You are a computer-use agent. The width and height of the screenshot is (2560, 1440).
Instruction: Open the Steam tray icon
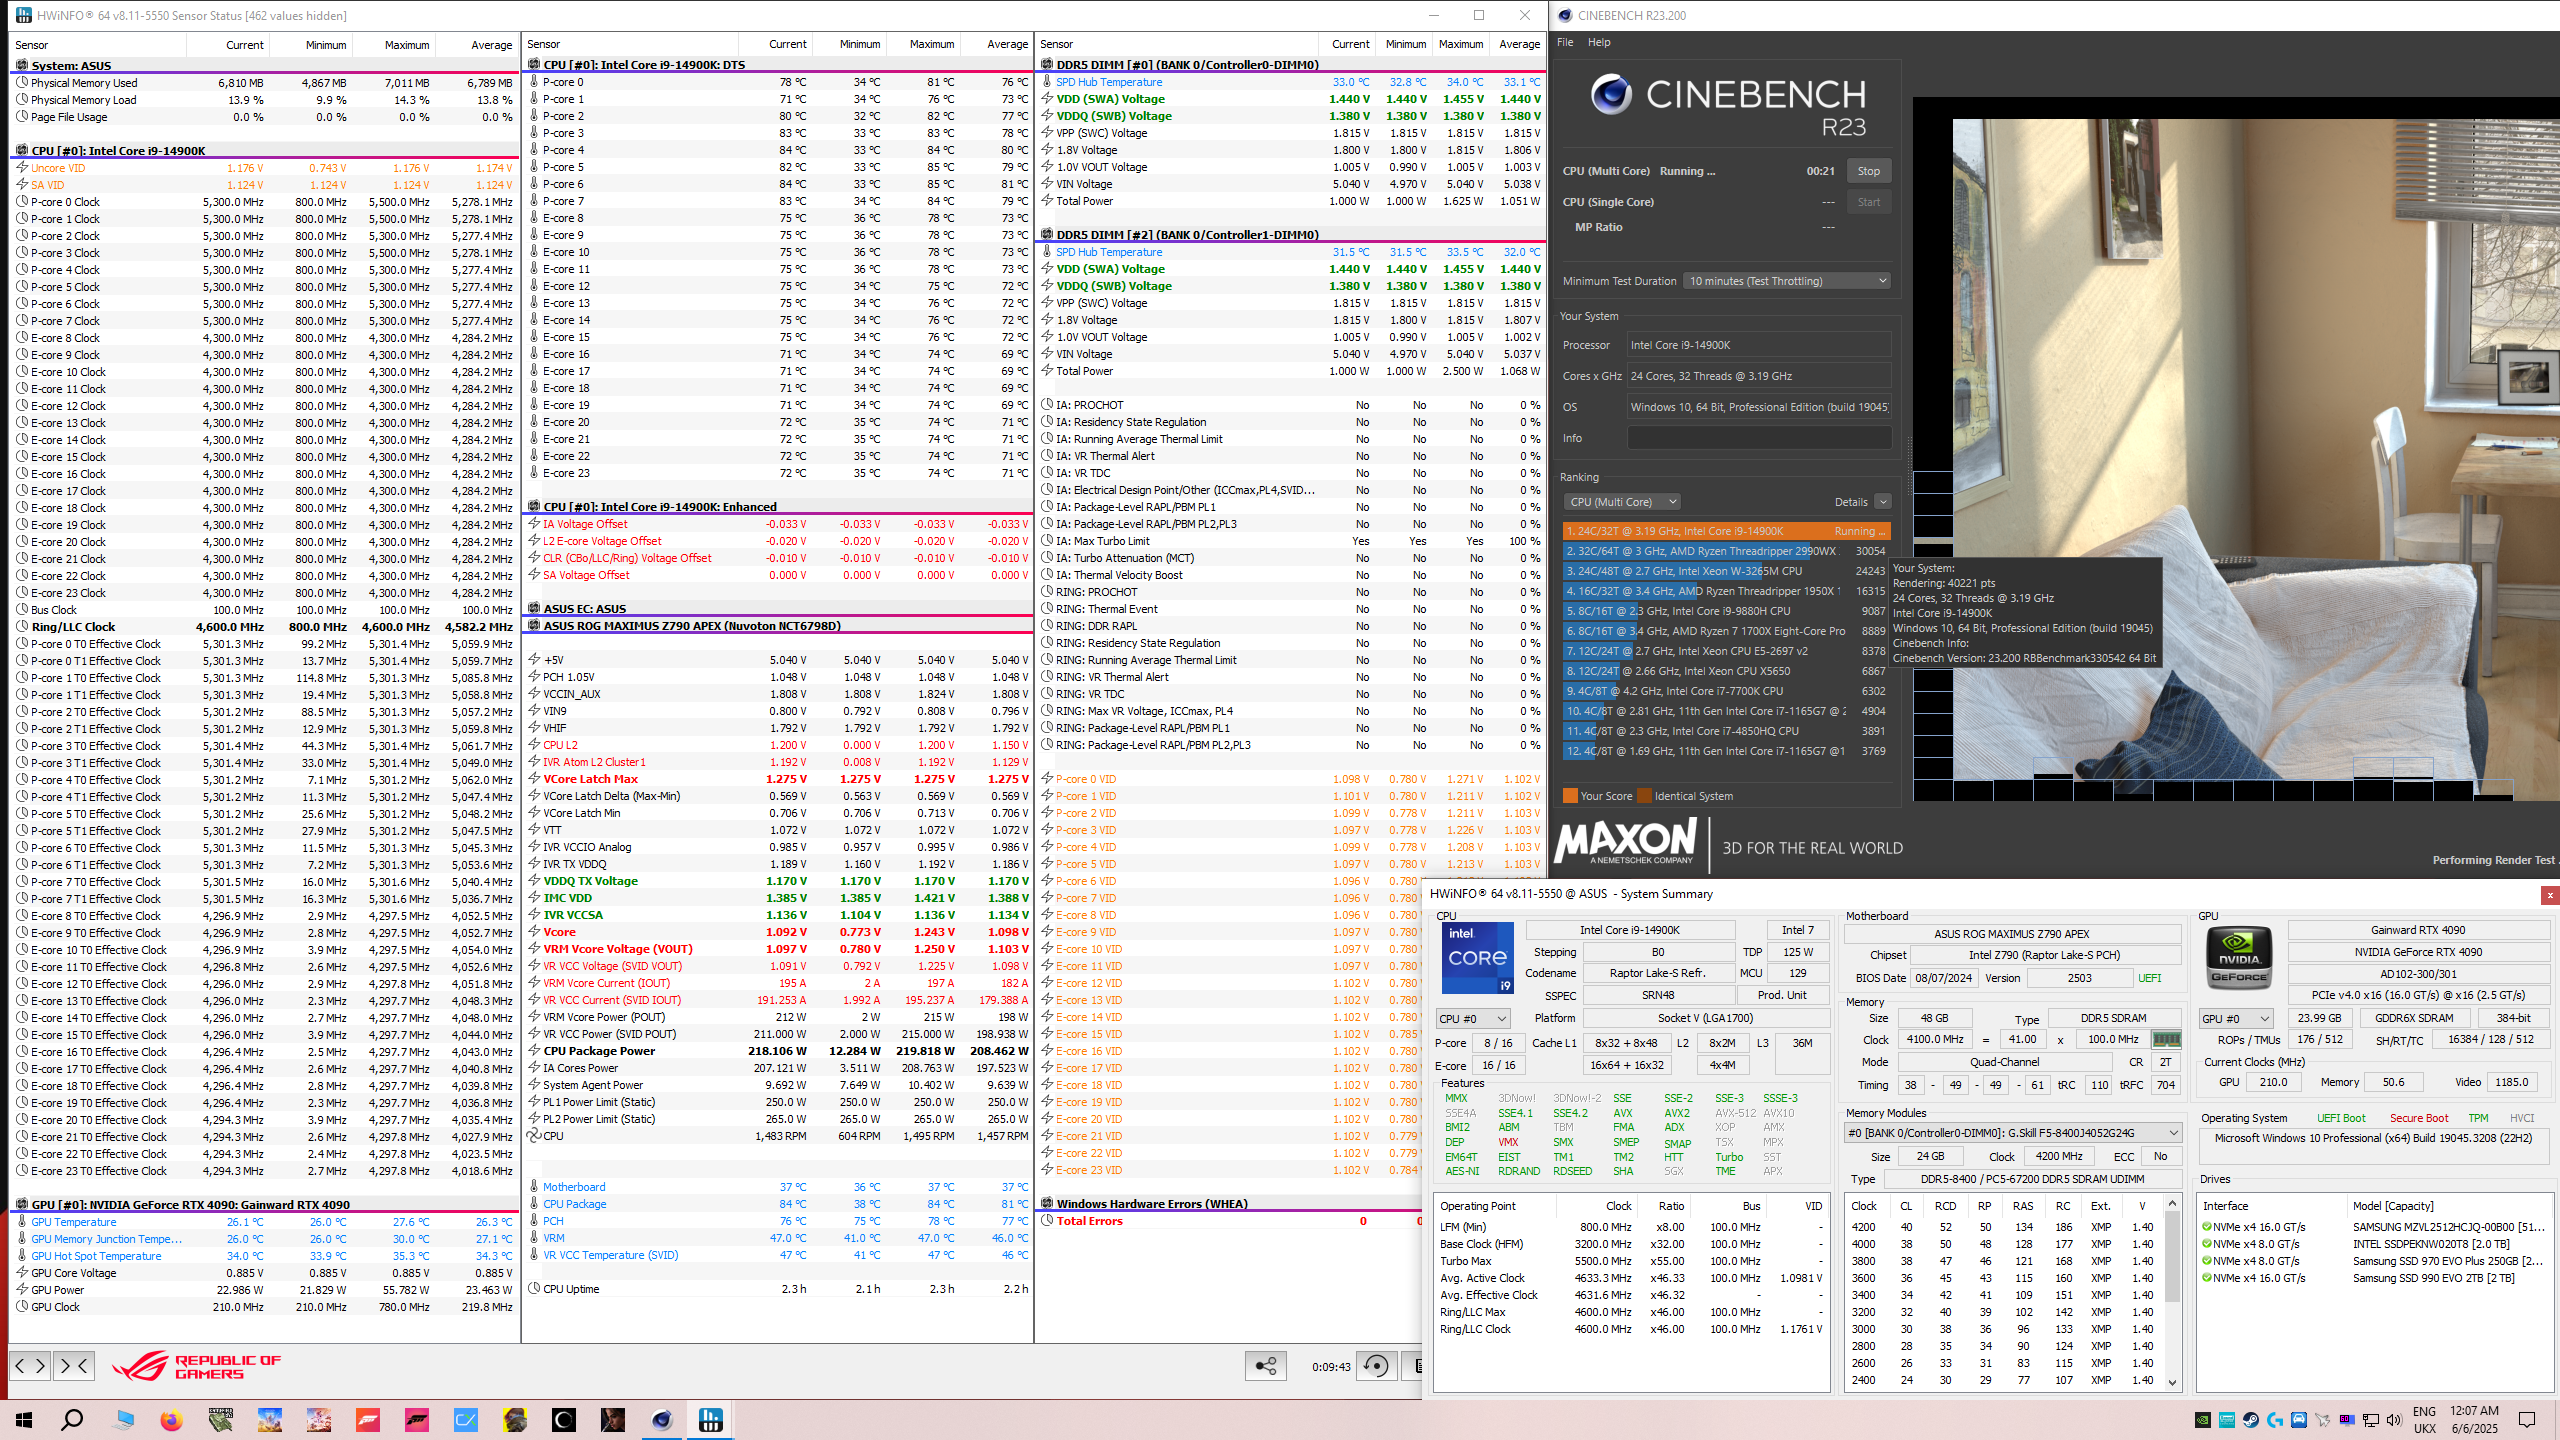pos(2251,1420)
